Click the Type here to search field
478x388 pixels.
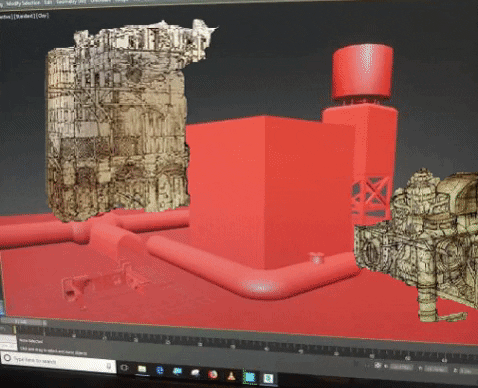58,362
